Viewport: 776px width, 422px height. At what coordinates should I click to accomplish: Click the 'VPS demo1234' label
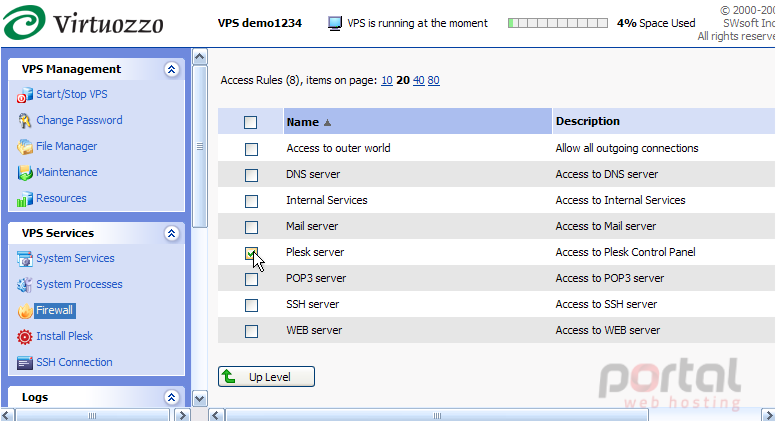pyautogui.click(x=260, y=23)
